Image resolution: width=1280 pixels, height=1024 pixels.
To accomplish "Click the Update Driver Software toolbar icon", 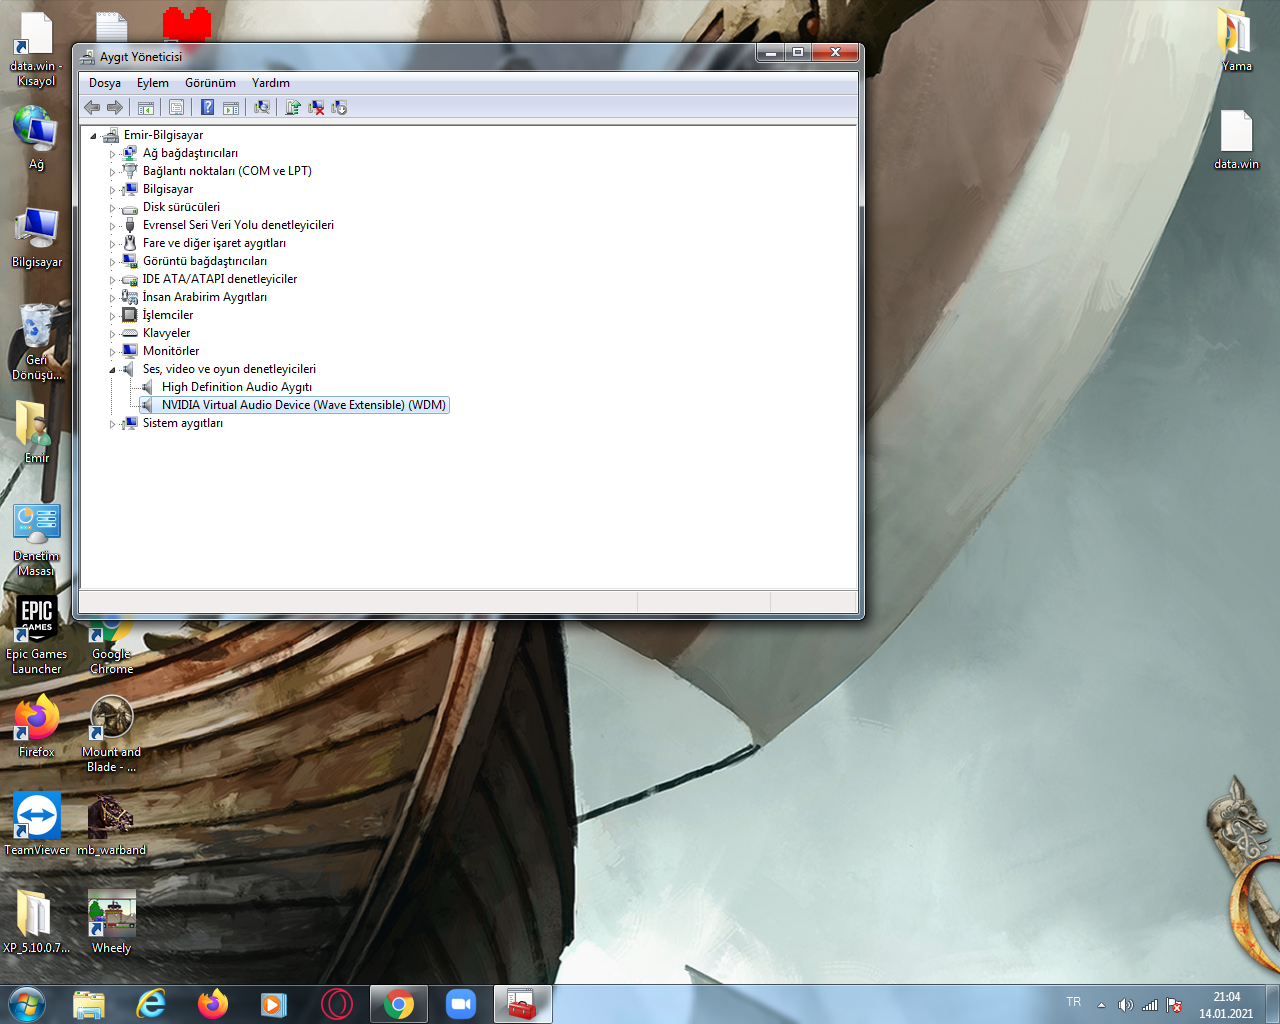I will click(x=293, y=107).
